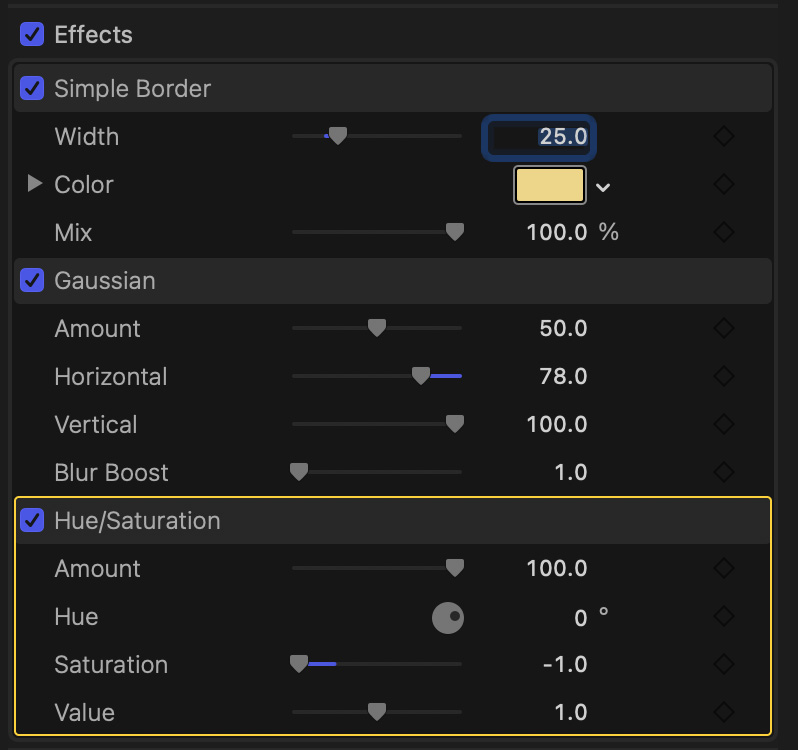Screen dimensions: 798x750
Task: Click keyframe diamond for Saturation parameter
Action: tap(724, 665)
